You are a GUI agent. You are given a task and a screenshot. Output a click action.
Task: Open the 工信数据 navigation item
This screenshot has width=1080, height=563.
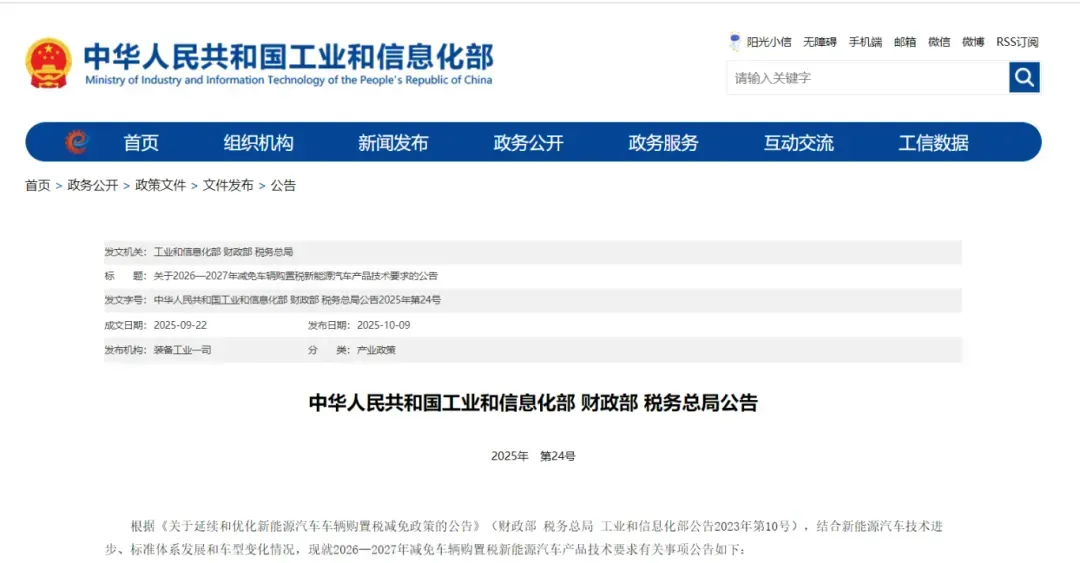[x=933, y=143]
